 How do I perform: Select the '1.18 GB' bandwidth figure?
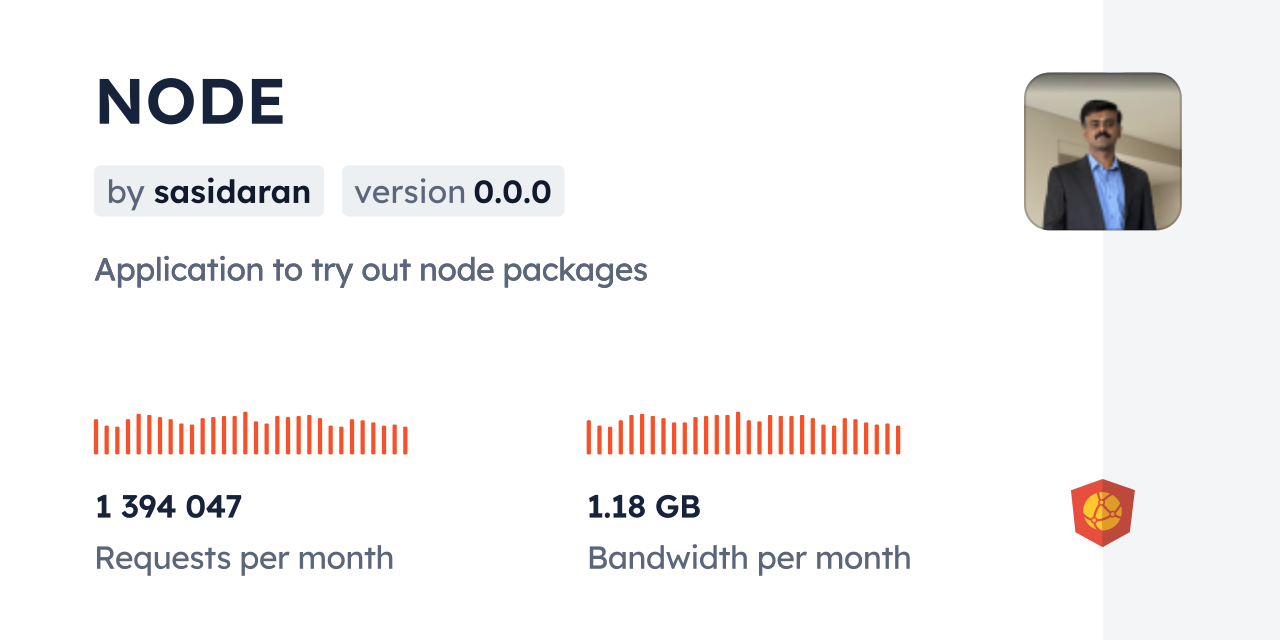point(644,507)
